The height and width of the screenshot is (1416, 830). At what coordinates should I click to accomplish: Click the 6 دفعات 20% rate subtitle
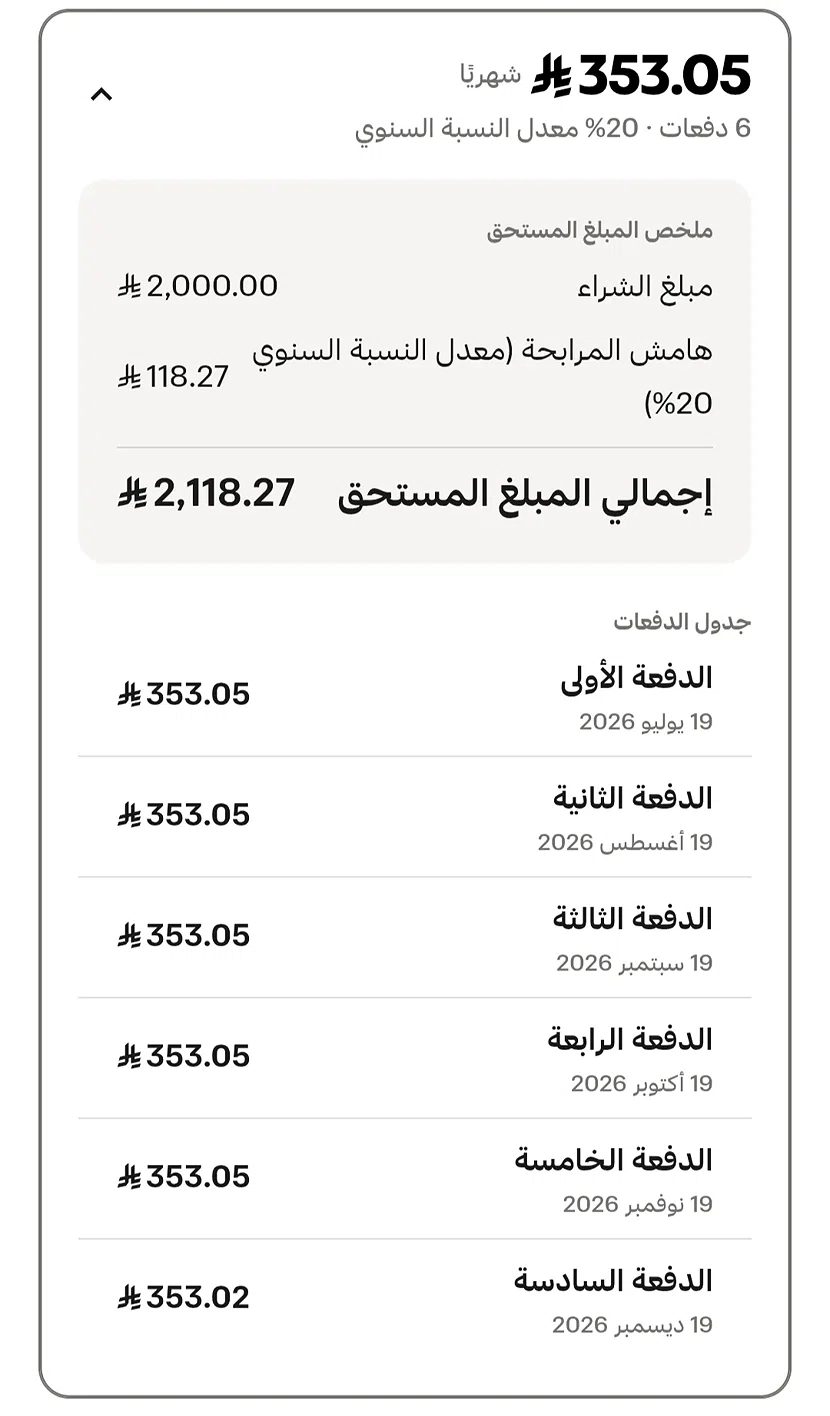[553, 129]
